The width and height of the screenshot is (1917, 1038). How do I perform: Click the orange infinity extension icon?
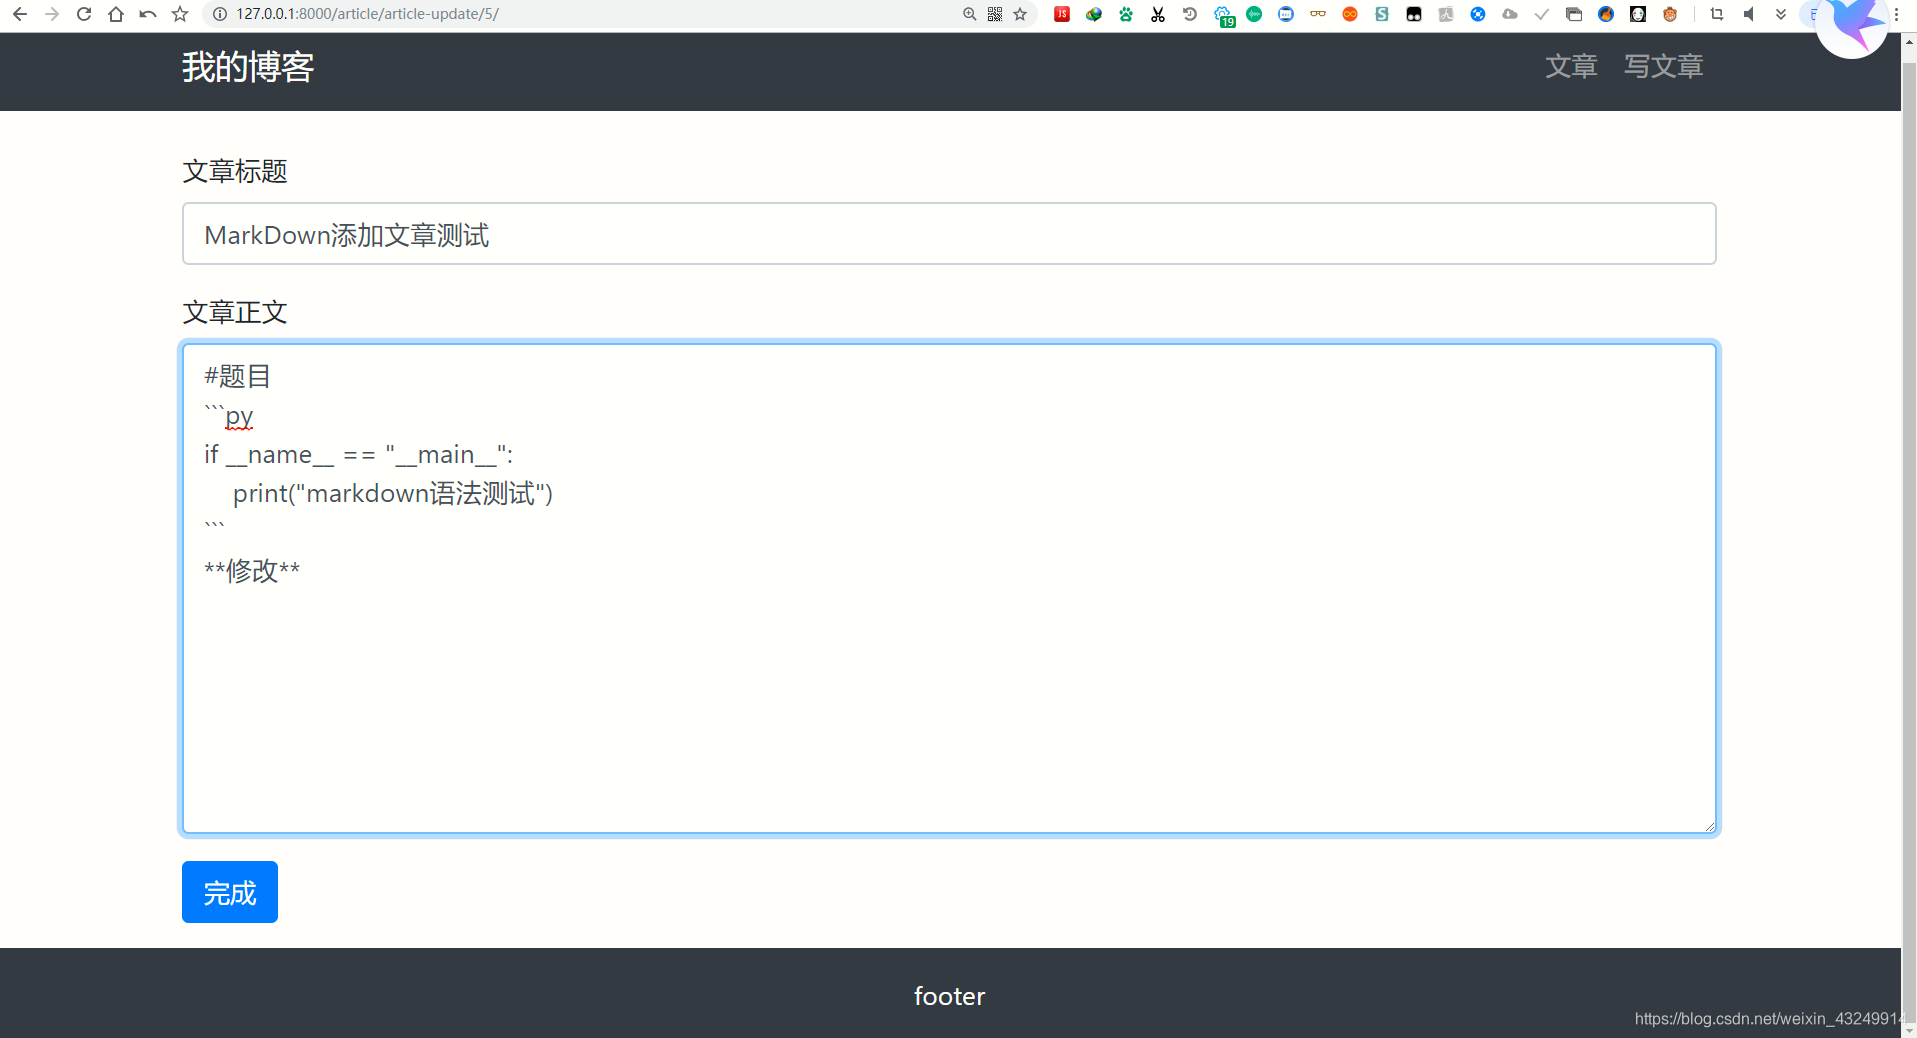1350,14
